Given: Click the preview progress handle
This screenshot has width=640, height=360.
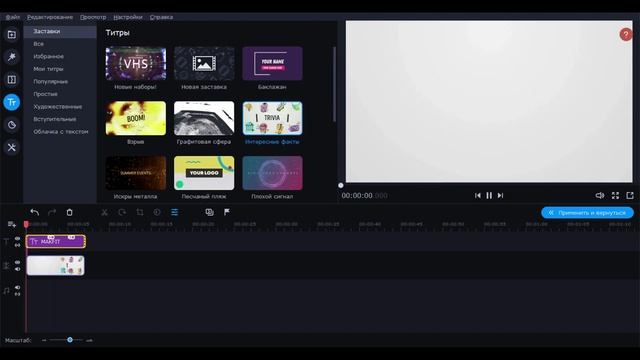Looking at the screenshot, I should click(x=341, y=186).
